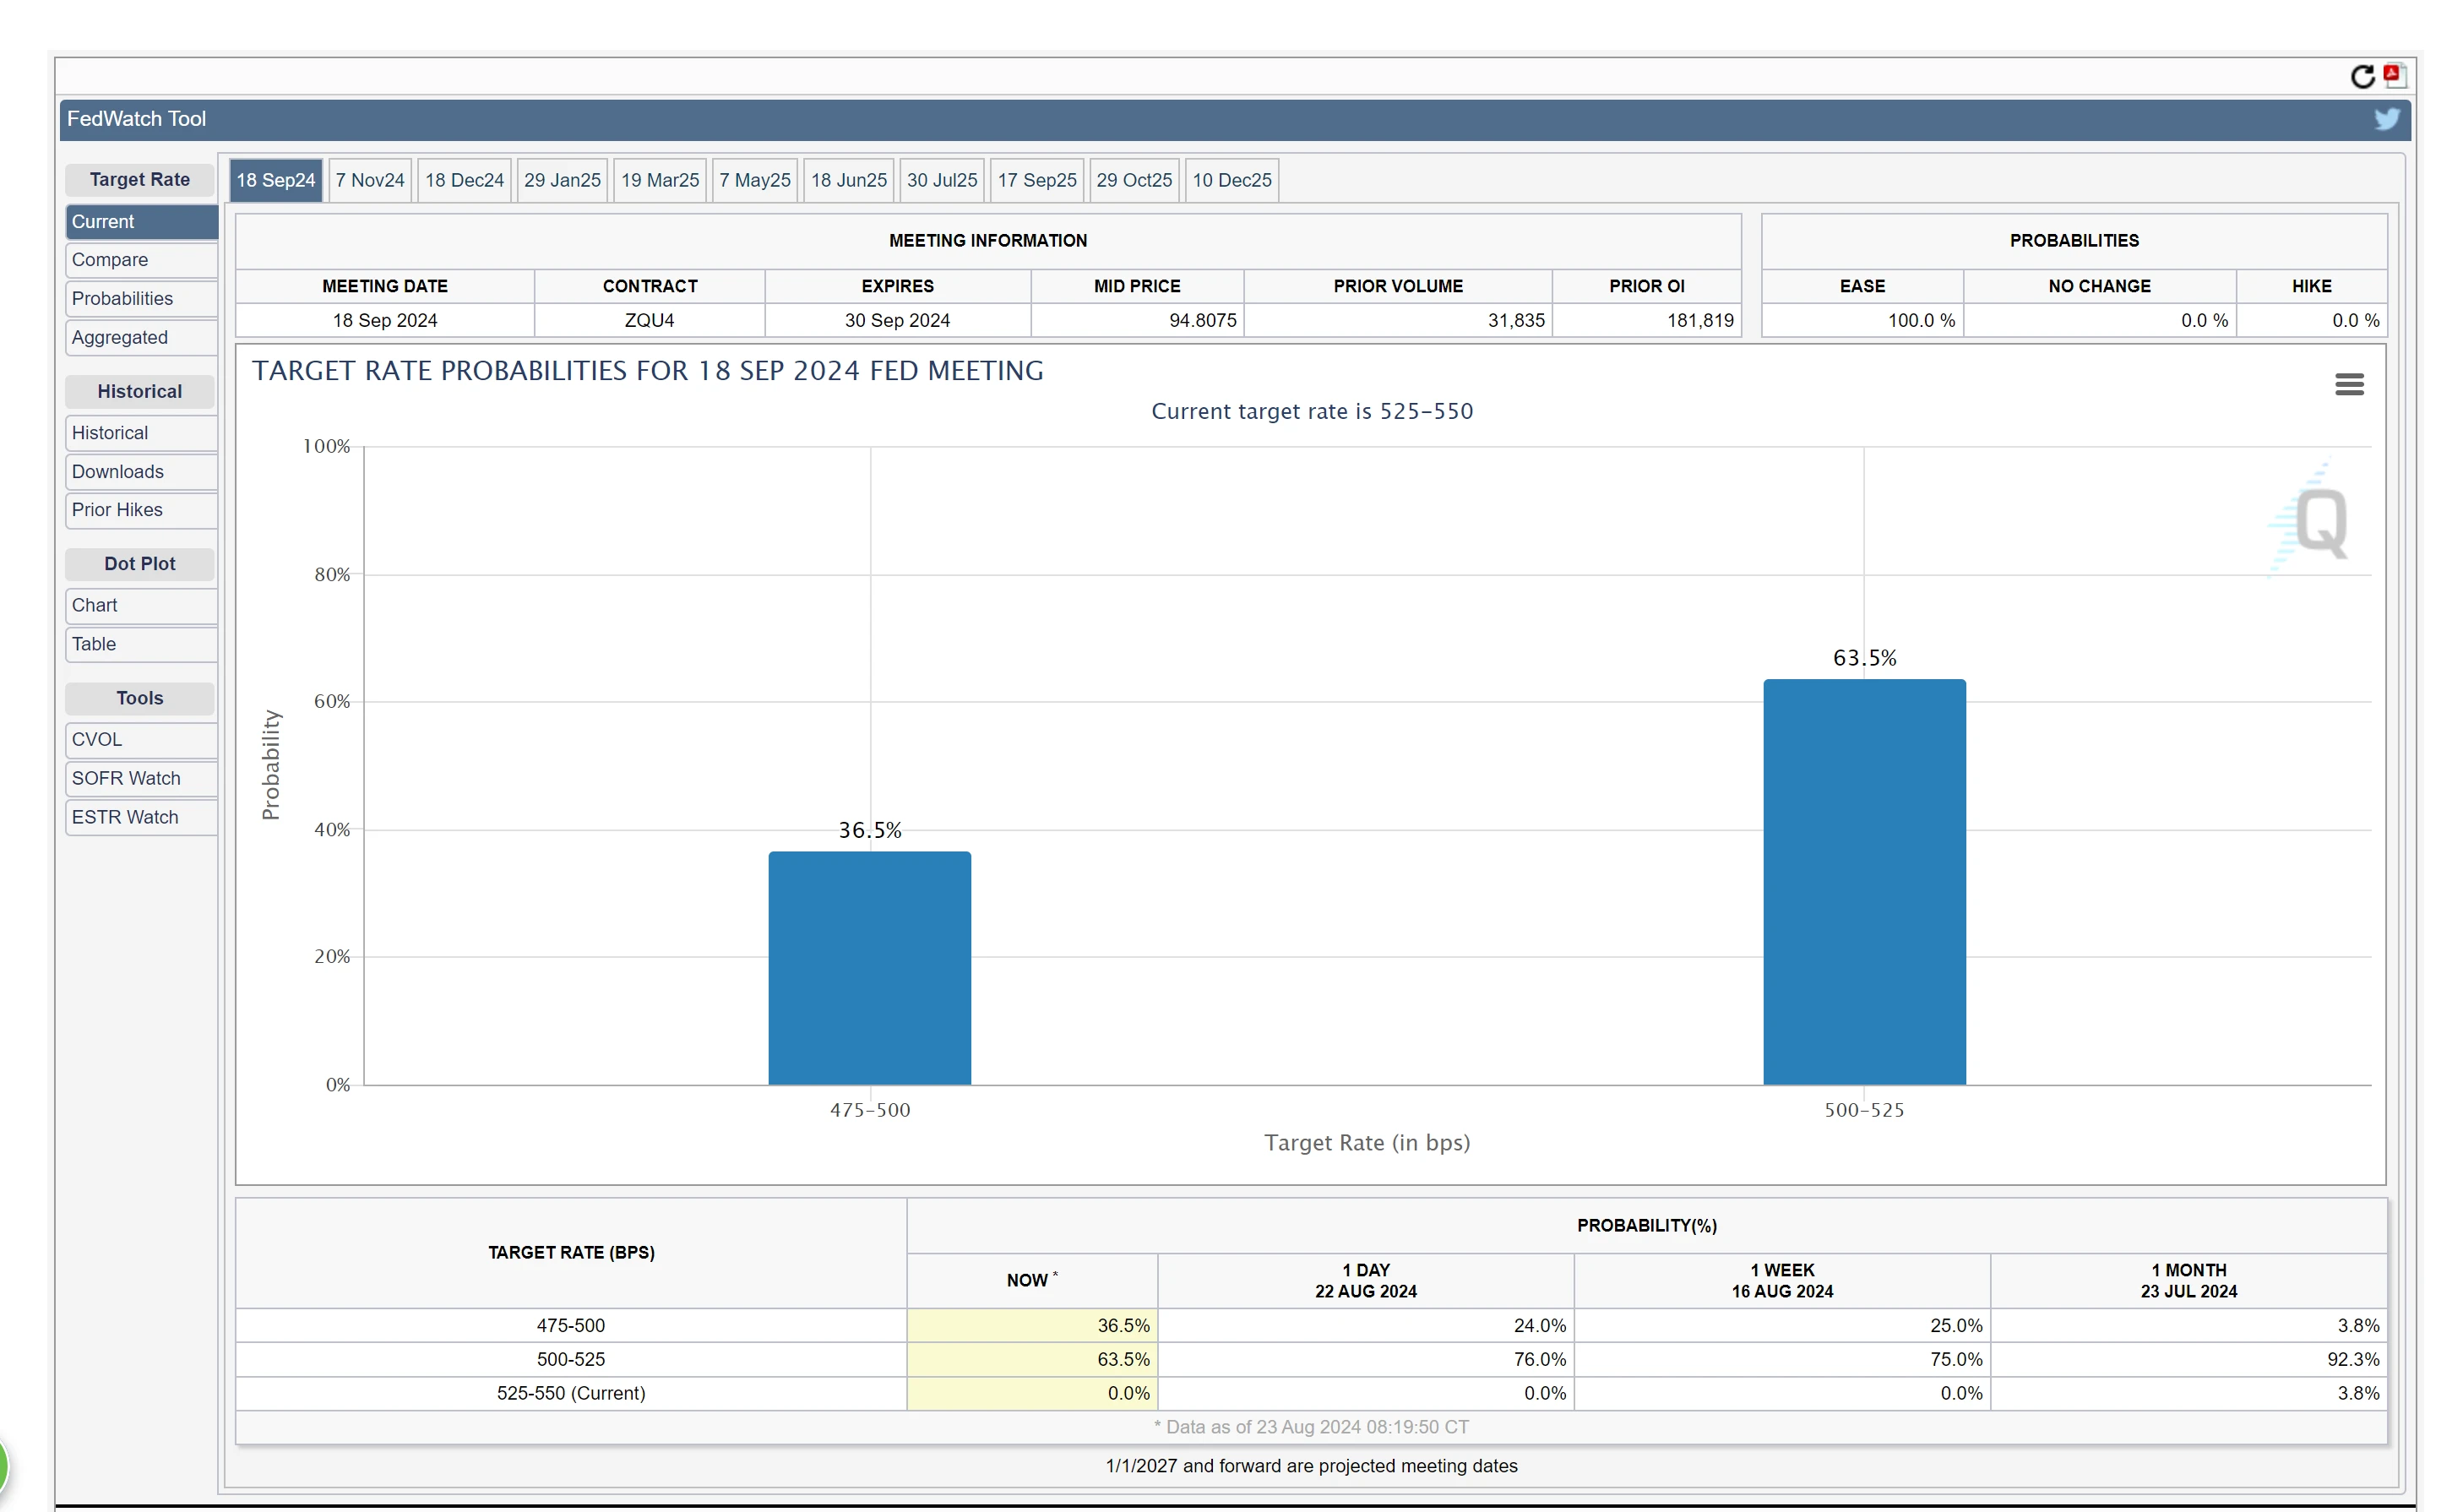Click the 500-525 probability bar
The image size is (2463, 1512).
(1863, 882)
